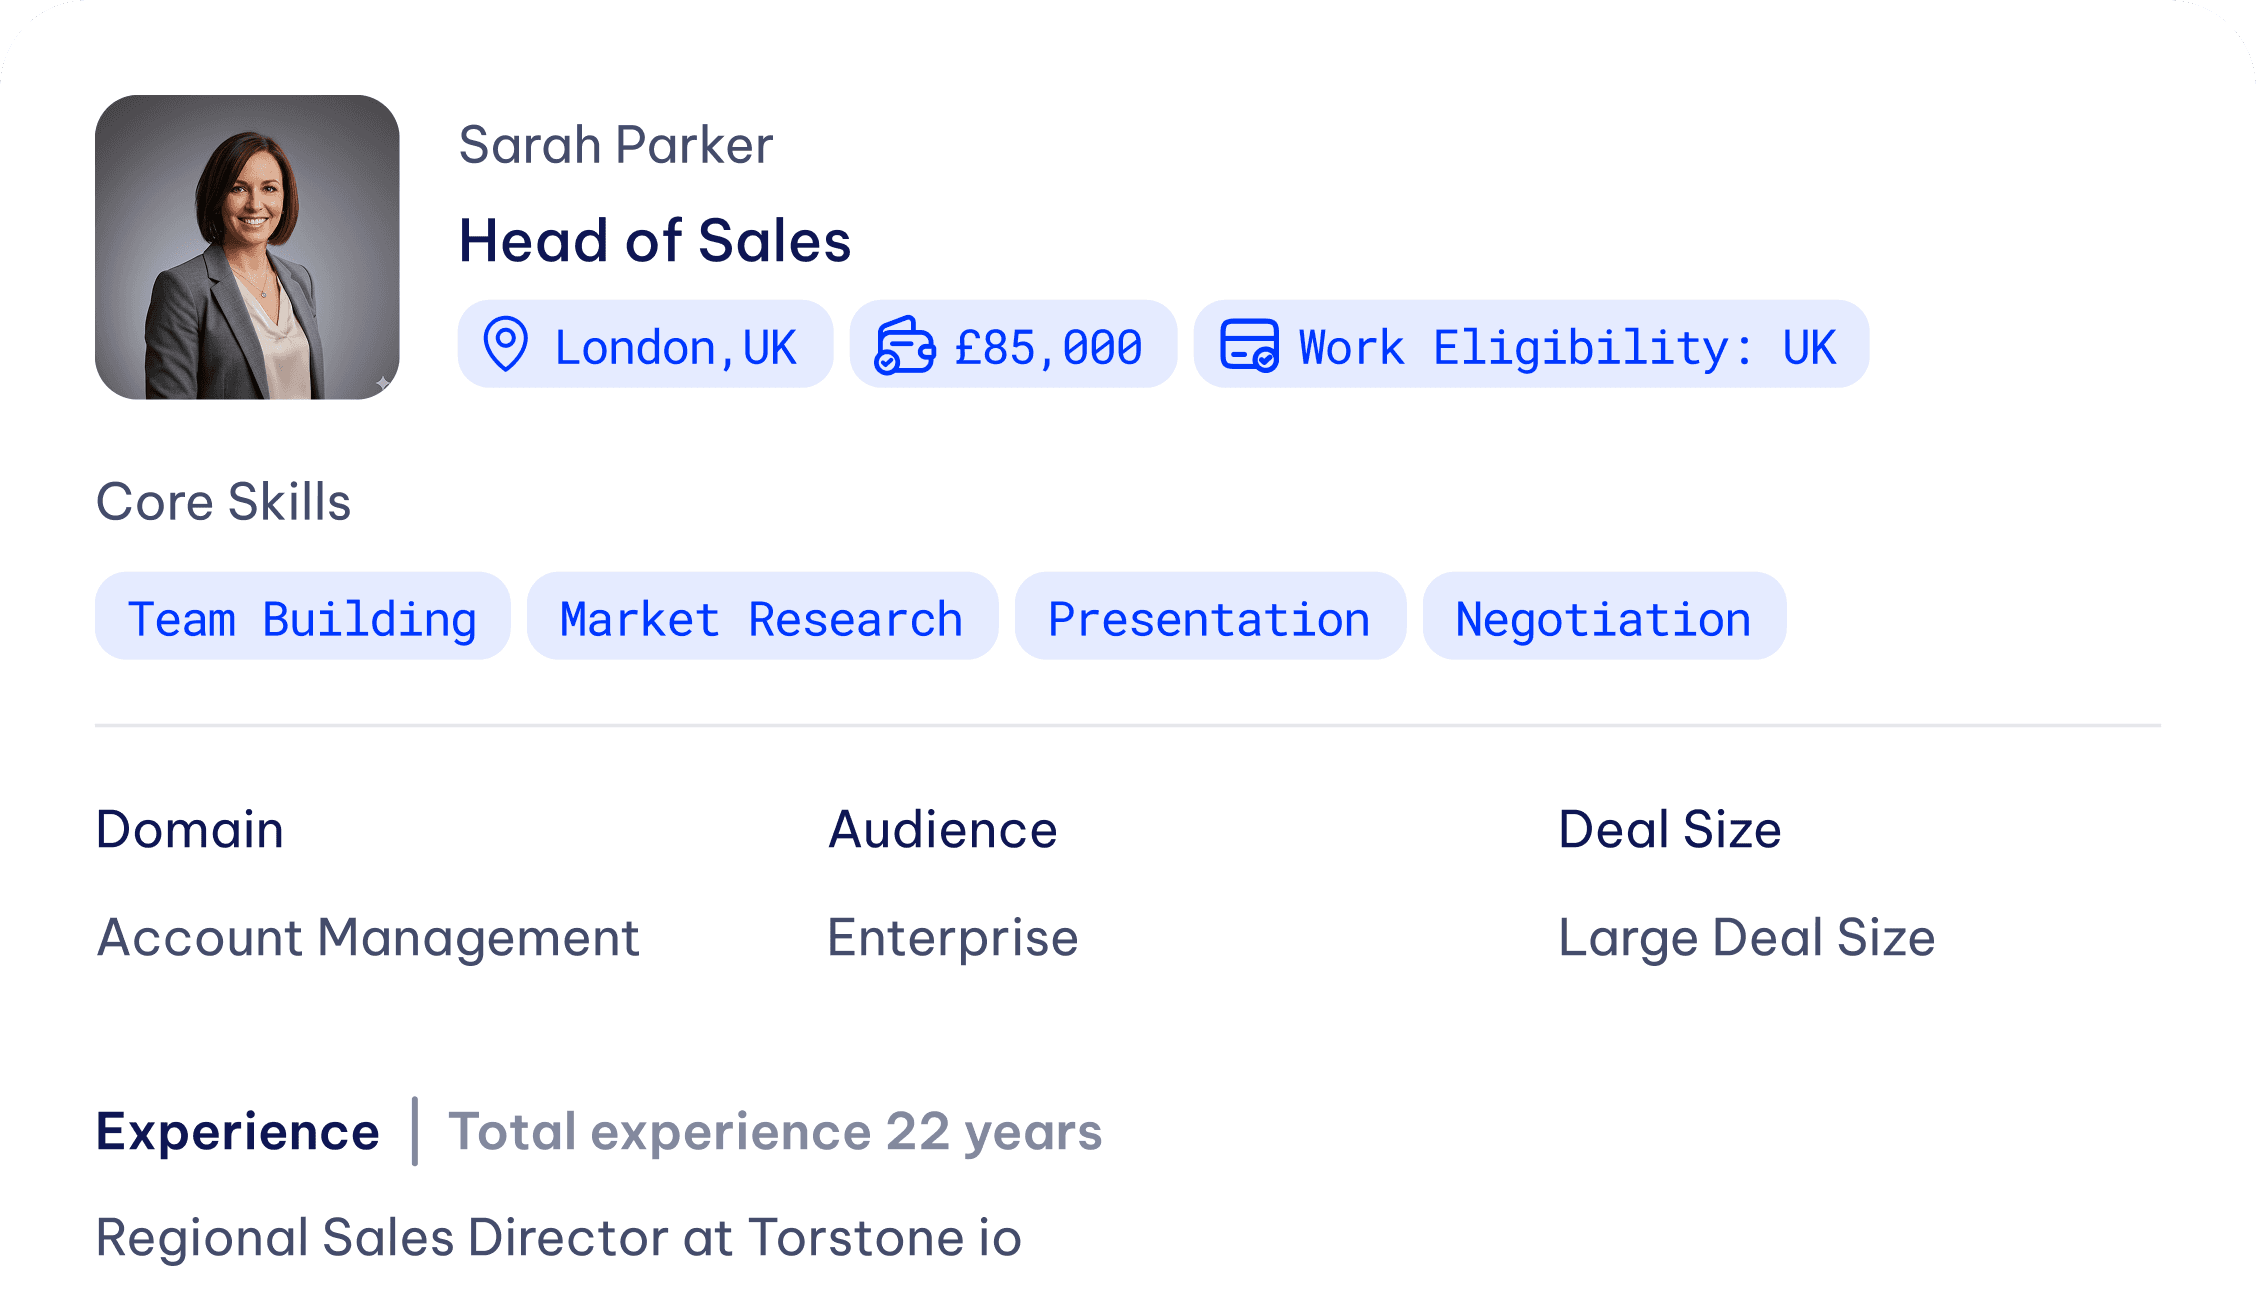
Task: Open Sarah Parker's profile photo
Action: coord(247,247)
